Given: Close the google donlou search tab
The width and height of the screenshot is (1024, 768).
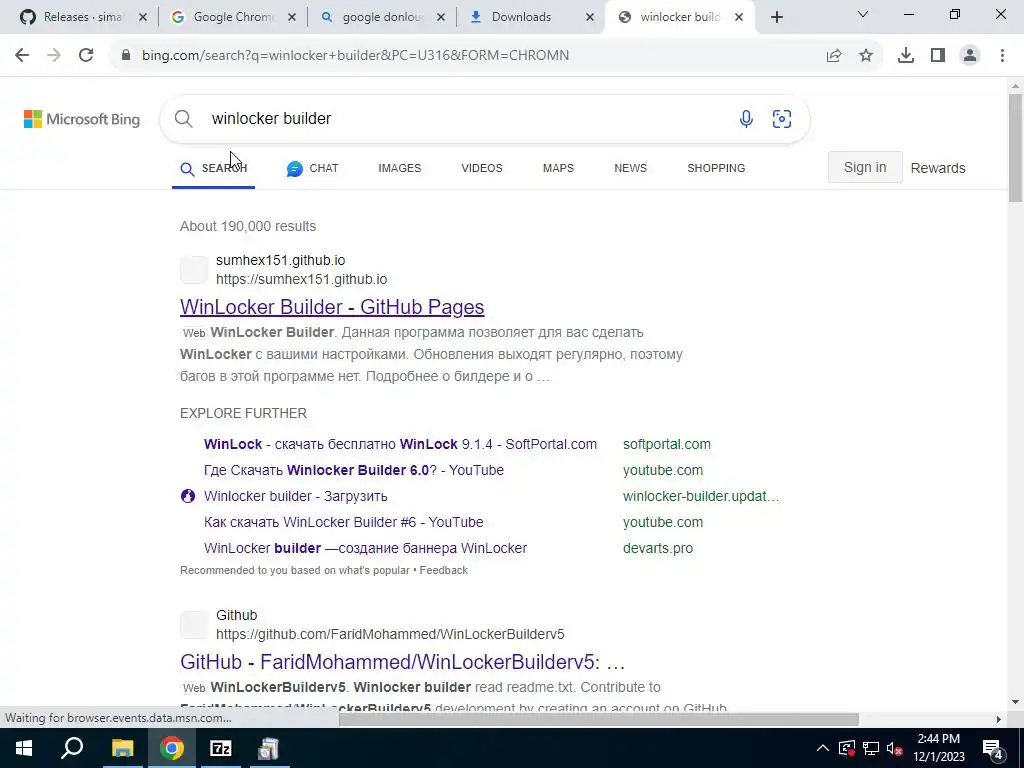Looking at the screenshot, I should point(441,18).
